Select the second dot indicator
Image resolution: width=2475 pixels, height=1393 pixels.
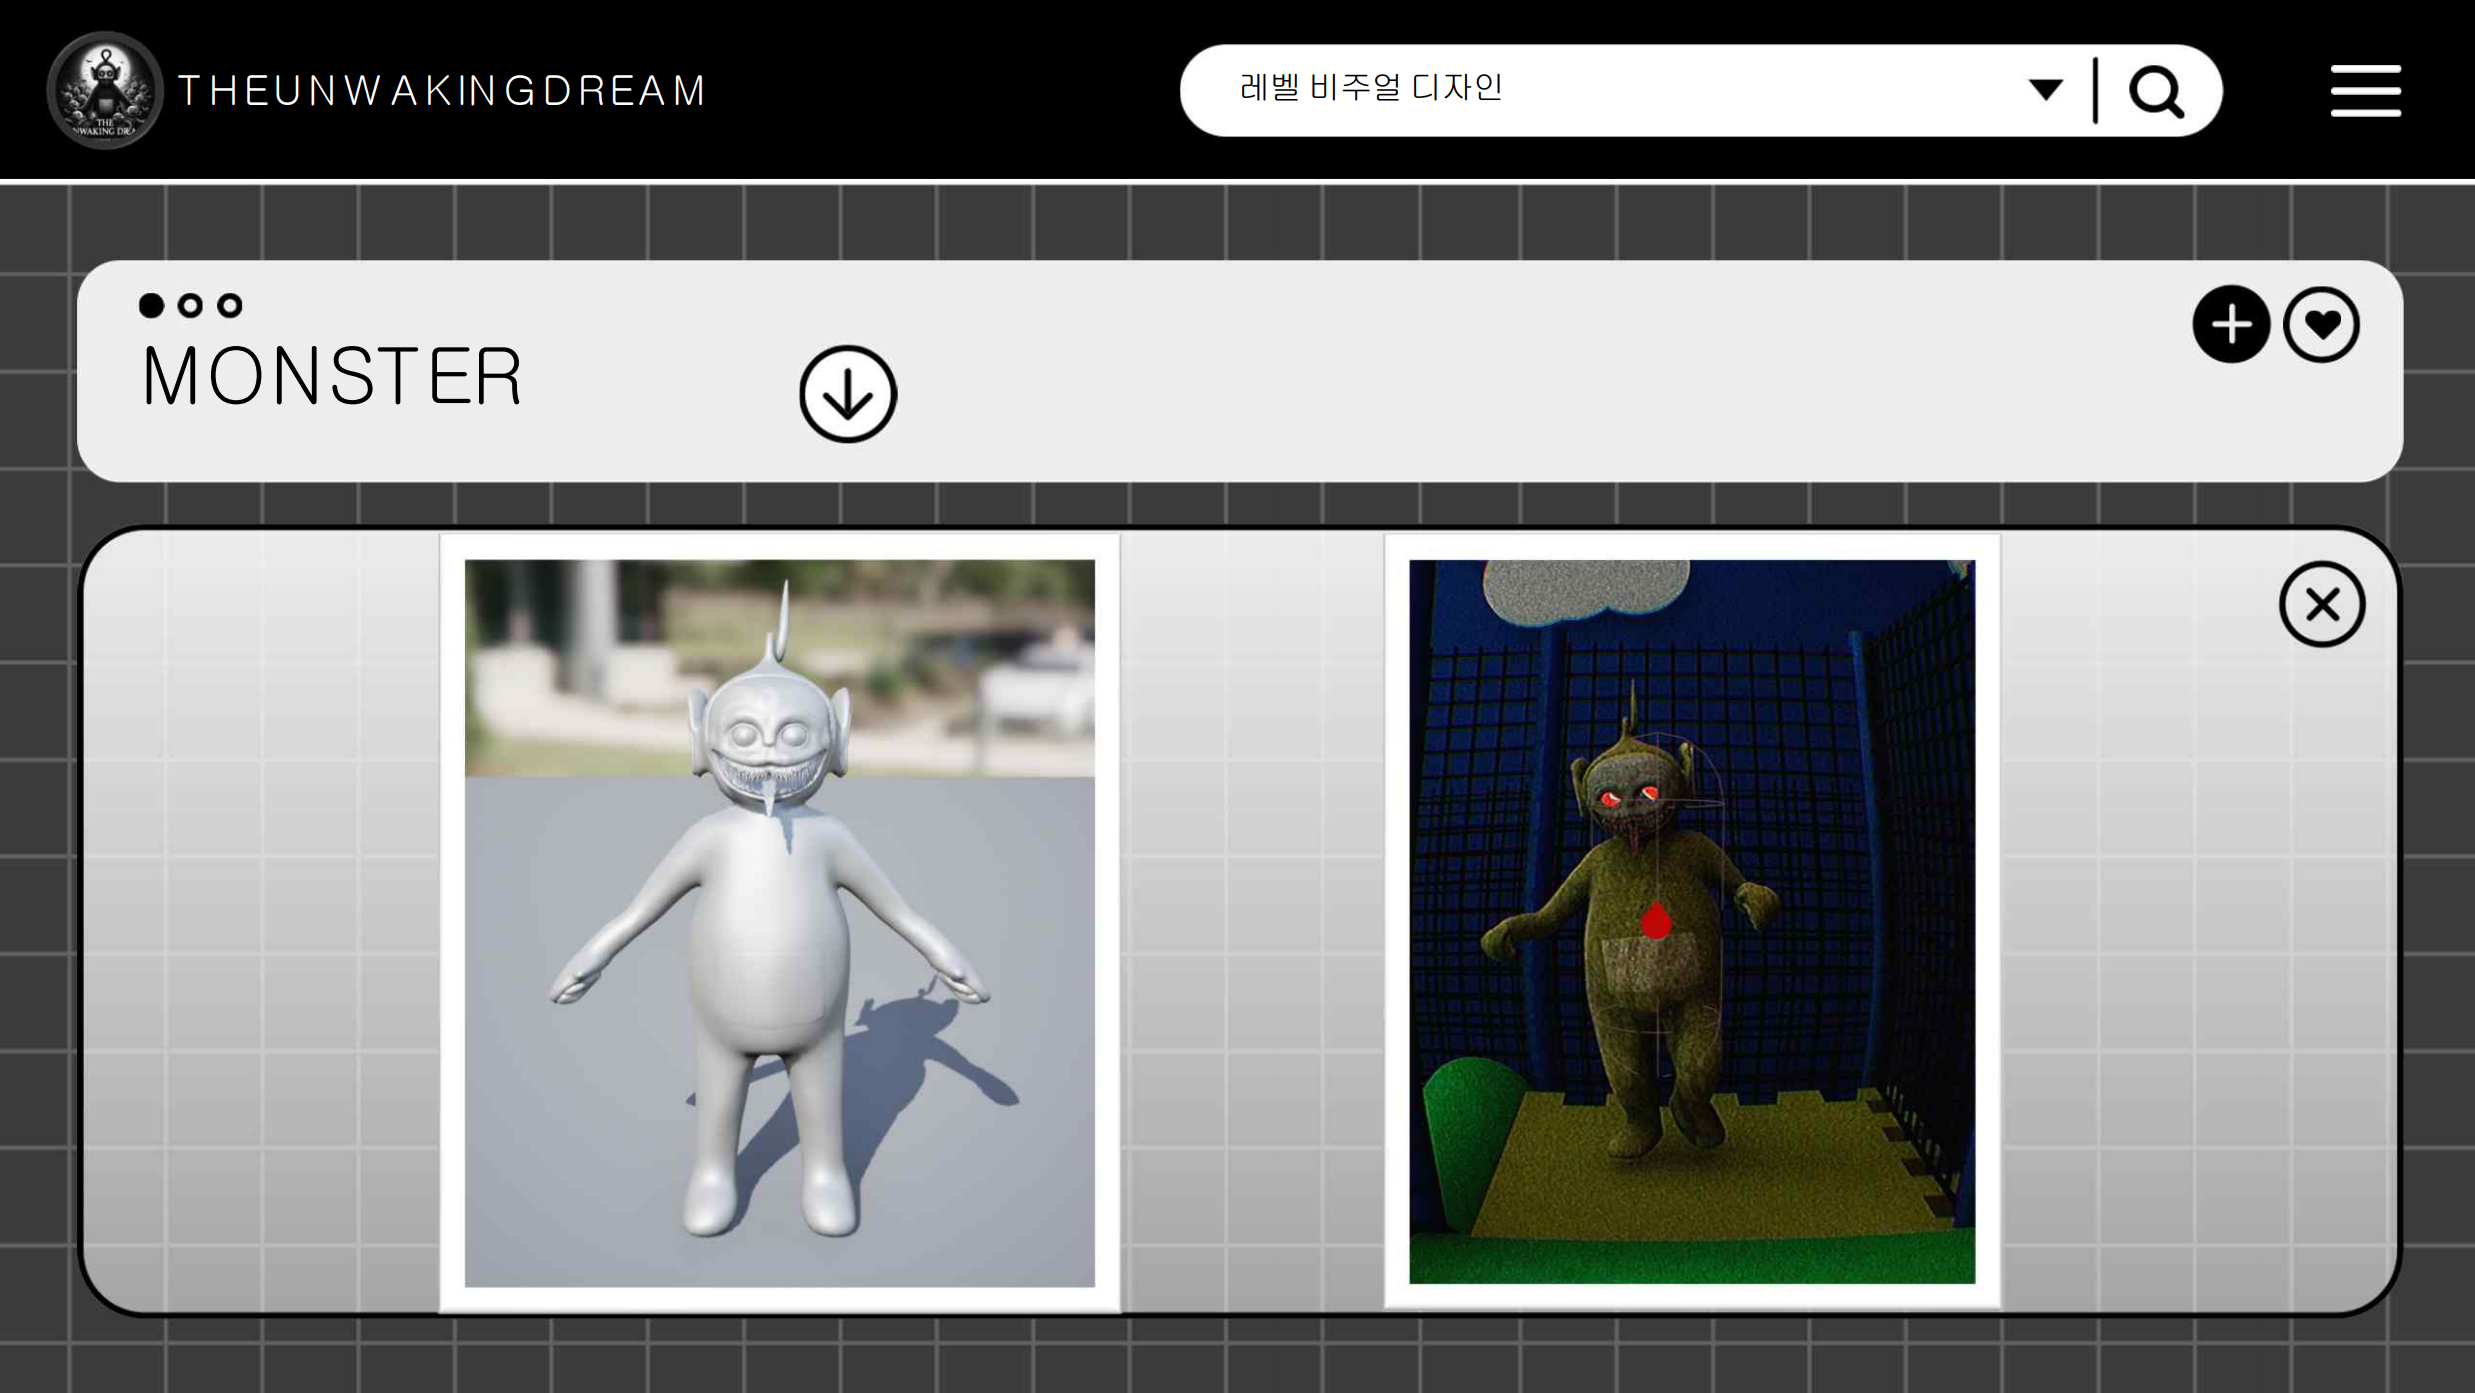pos(190,305)
